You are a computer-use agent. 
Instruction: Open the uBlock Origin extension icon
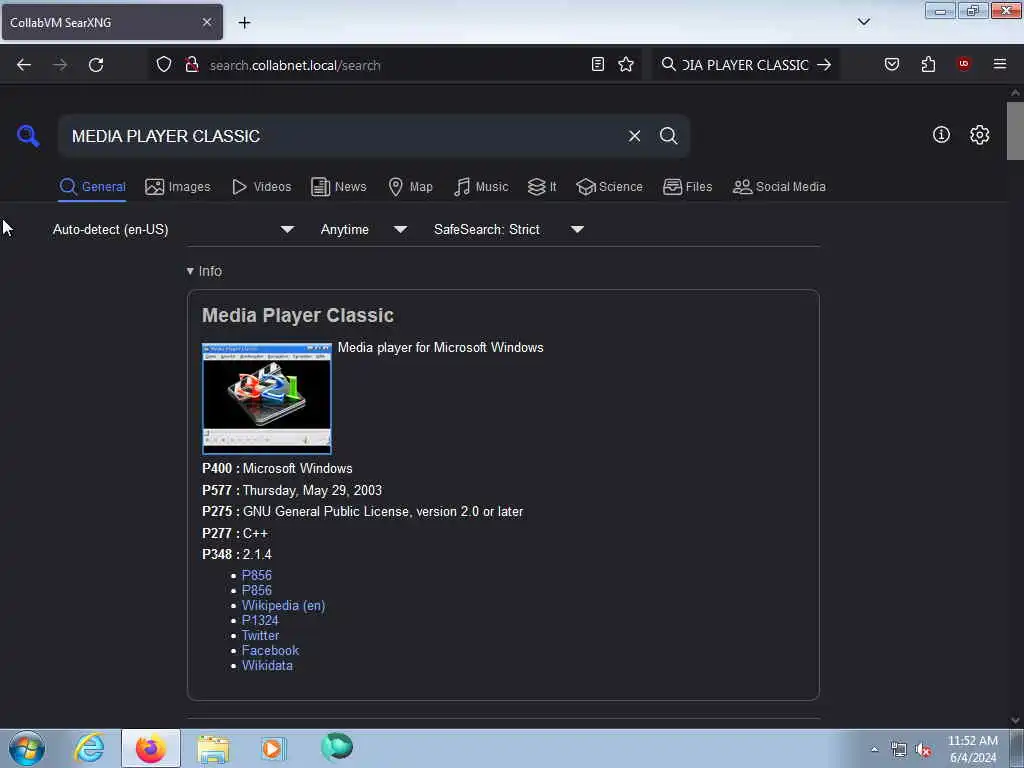[x=963, y=63]
